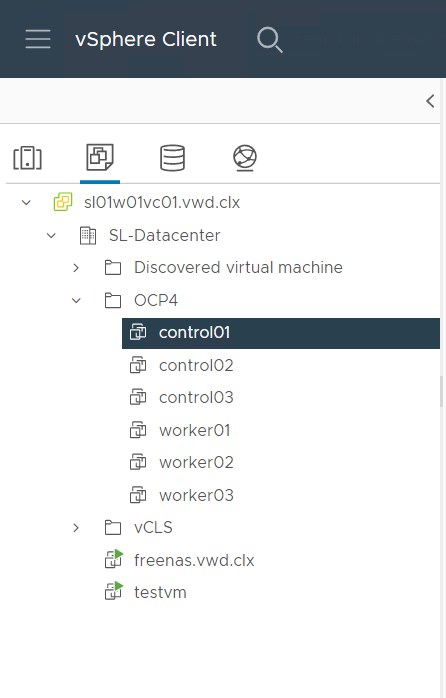Click the SL-Datacenter building icon
446x698 pixels.
88,235
